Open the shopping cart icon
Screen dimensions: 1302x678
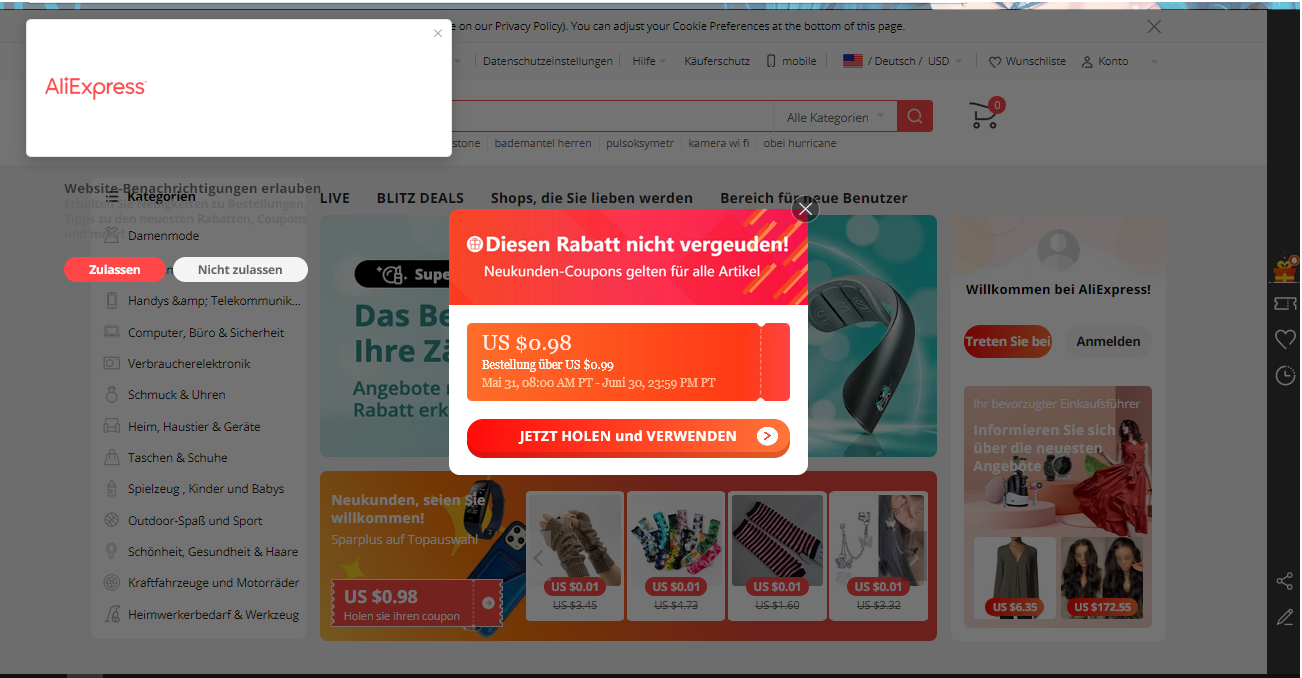[x=985, y=115]
